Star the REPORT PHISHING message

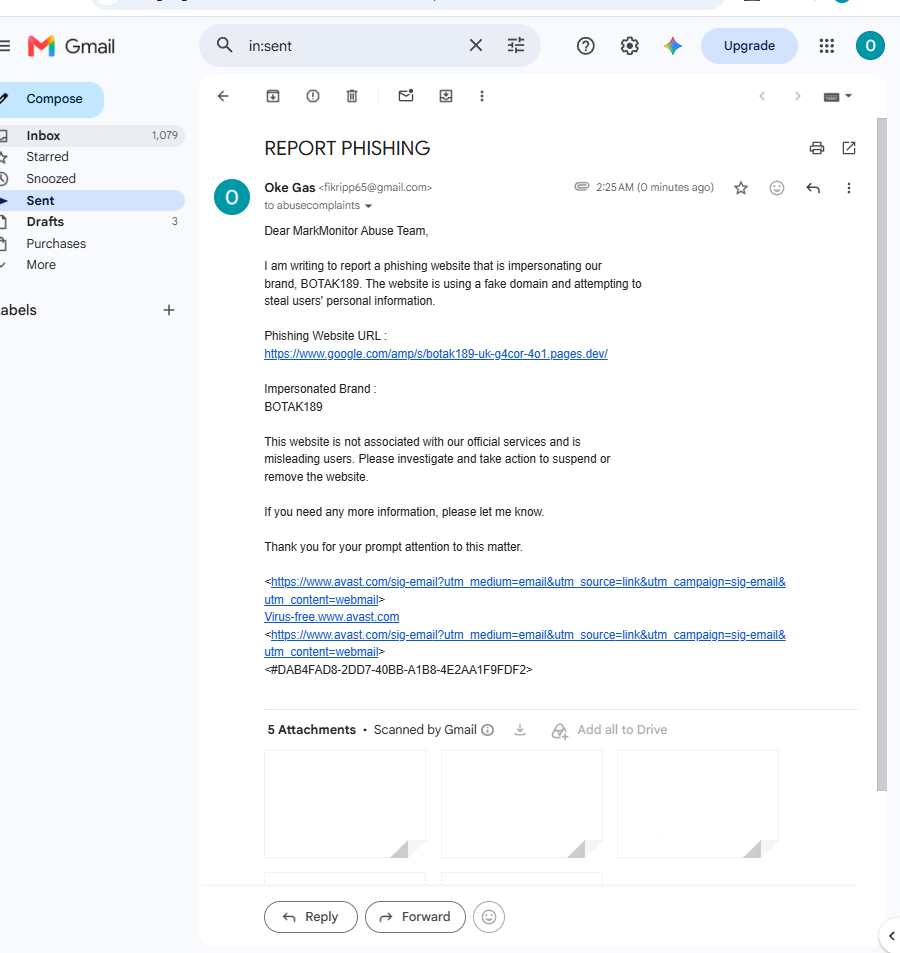tap(740, 188)
